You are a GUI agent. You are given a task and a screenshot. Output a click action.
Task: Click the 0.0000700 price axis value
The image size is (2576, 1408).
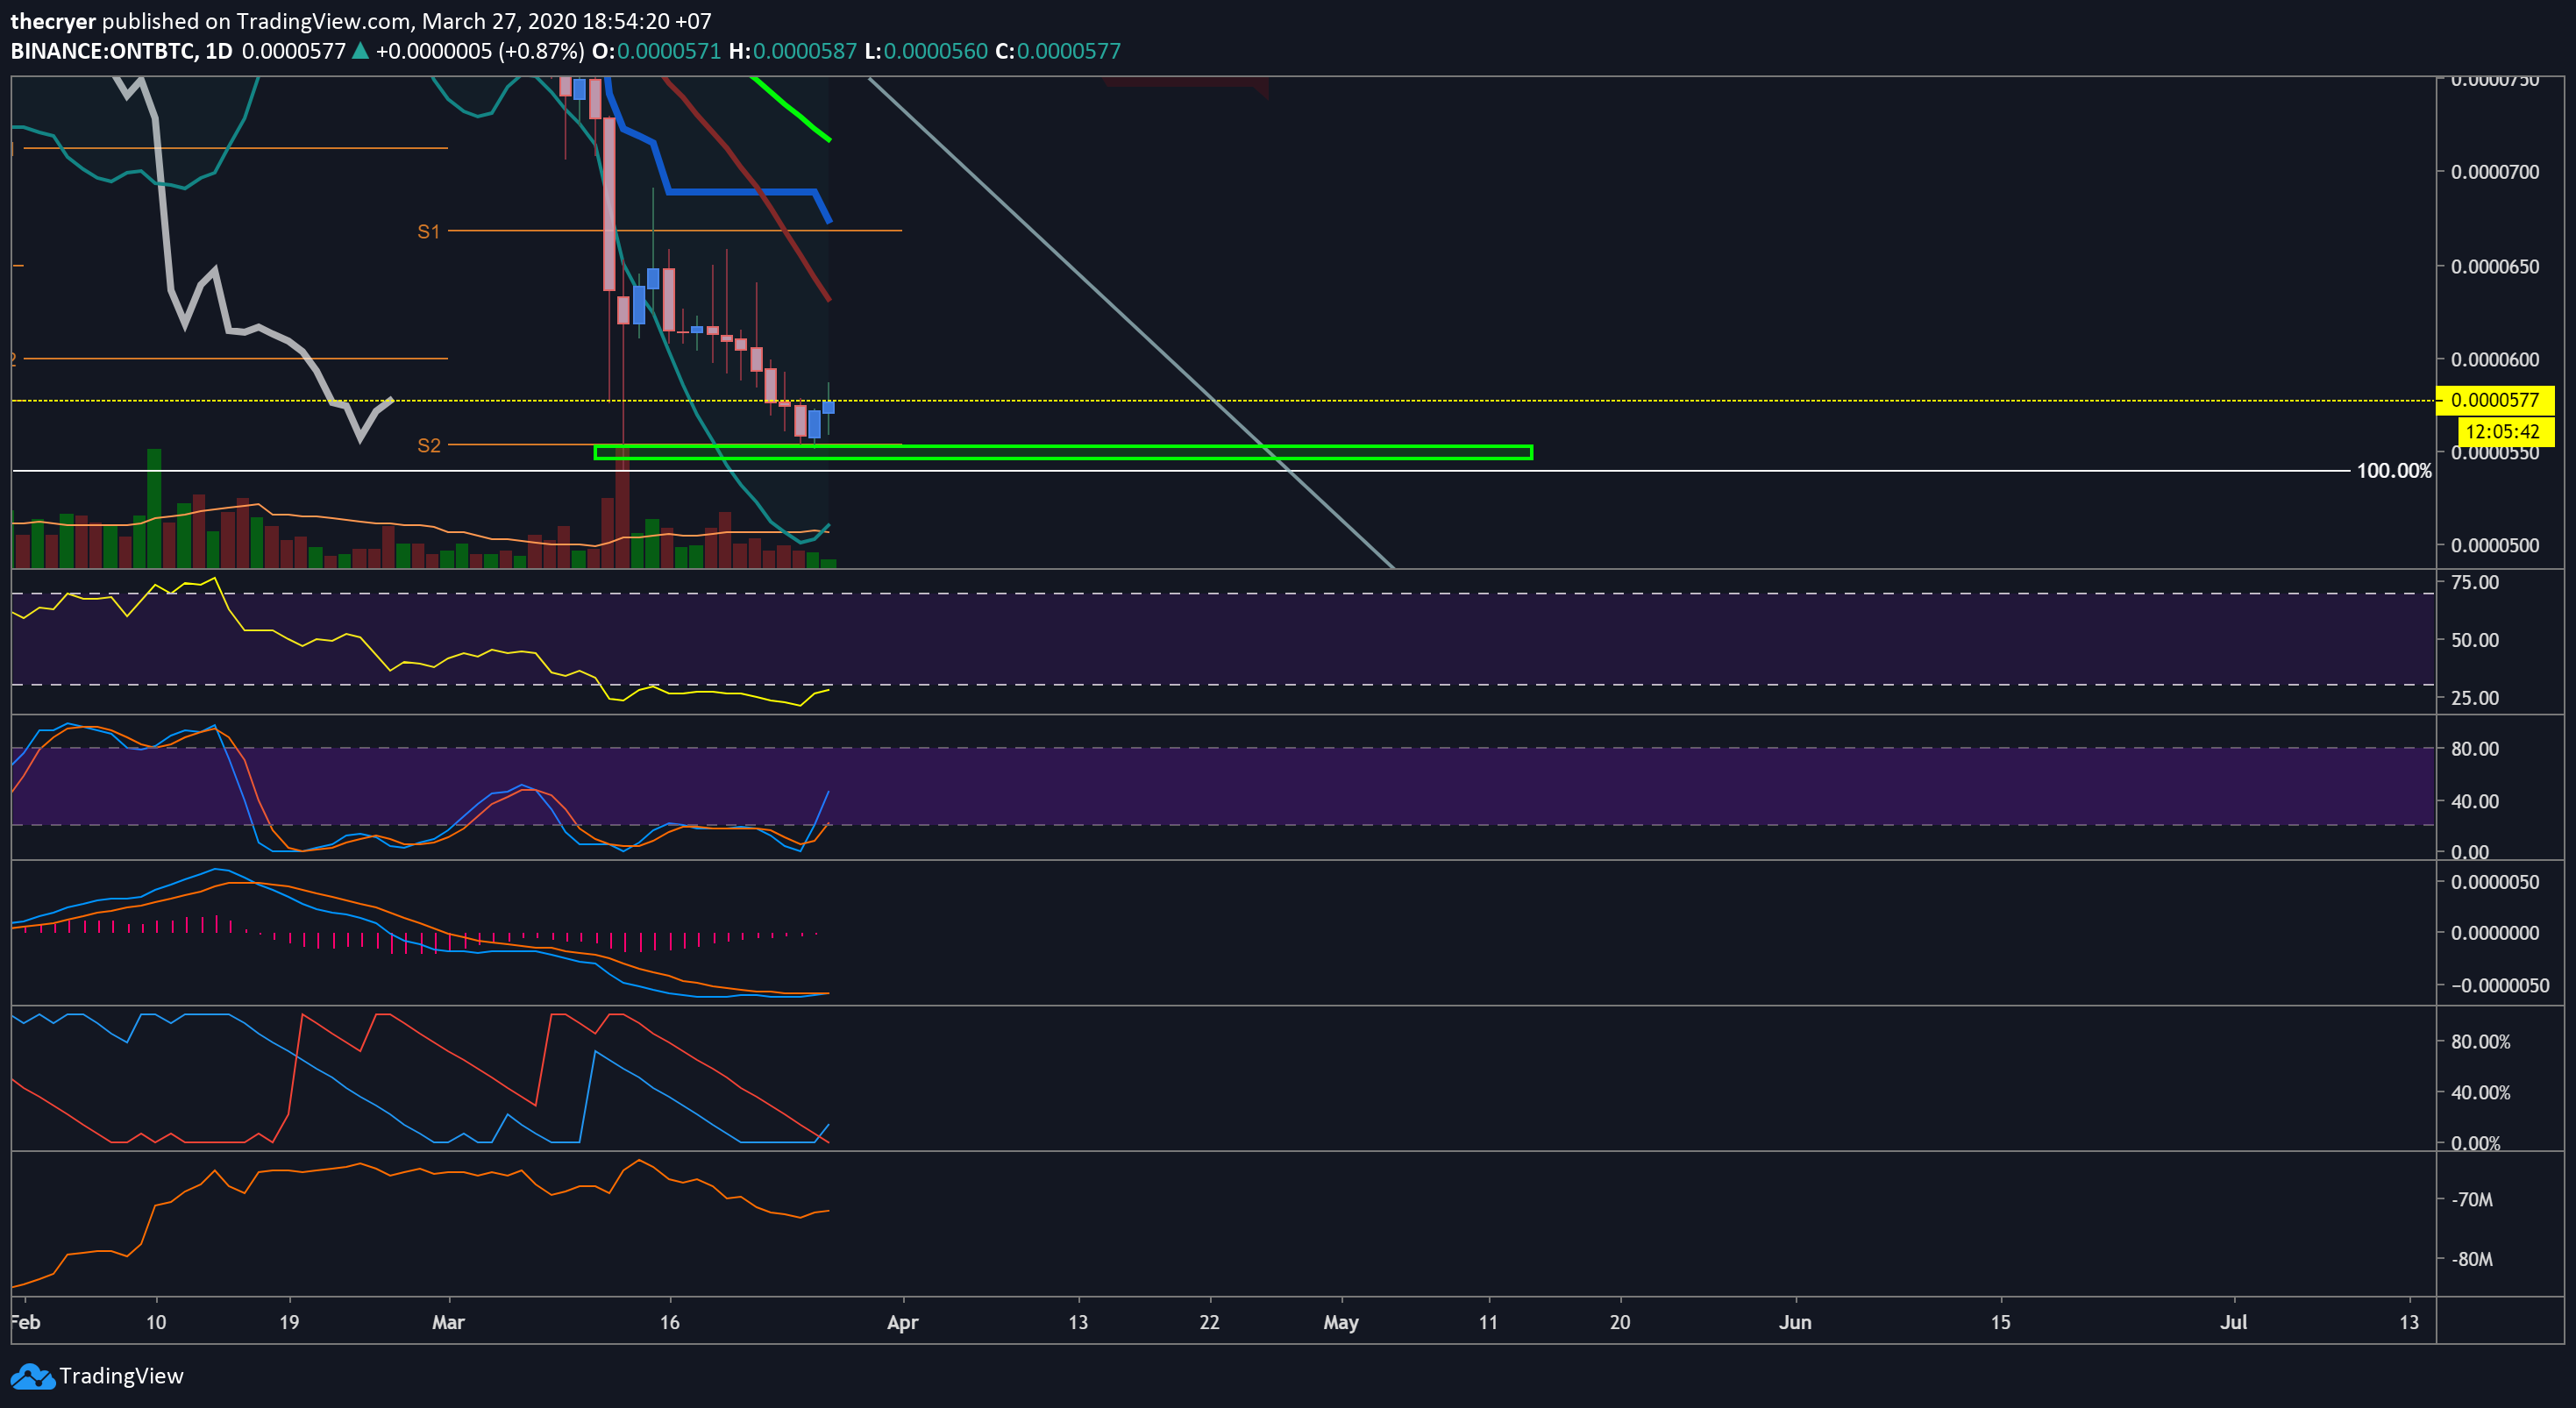tap(2494, 172)
